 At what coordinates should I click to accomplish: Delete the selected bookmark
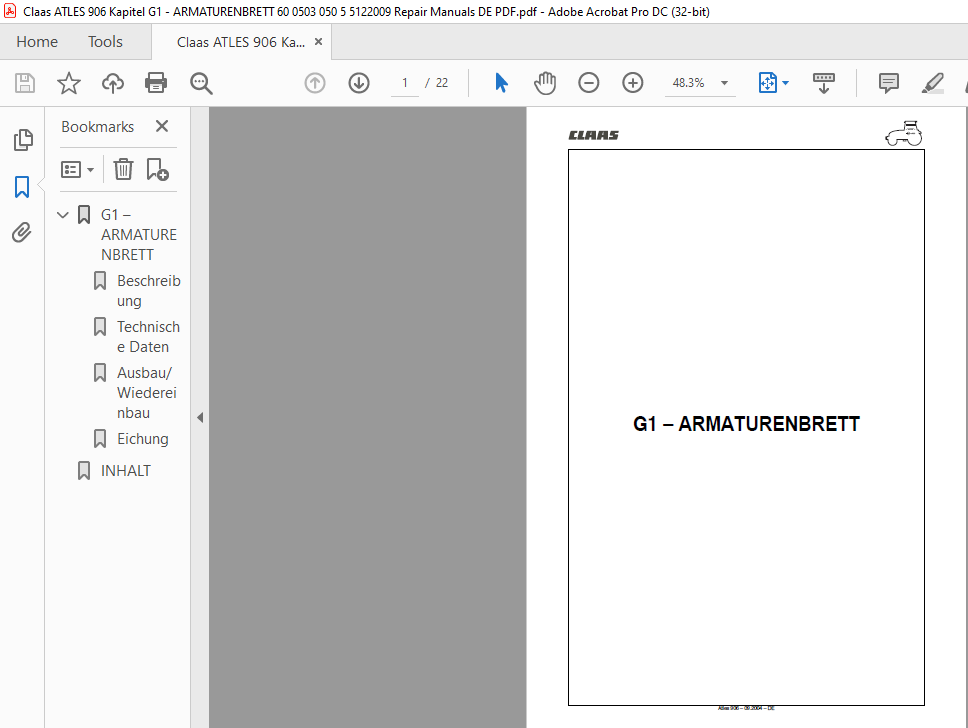[123, 169]
